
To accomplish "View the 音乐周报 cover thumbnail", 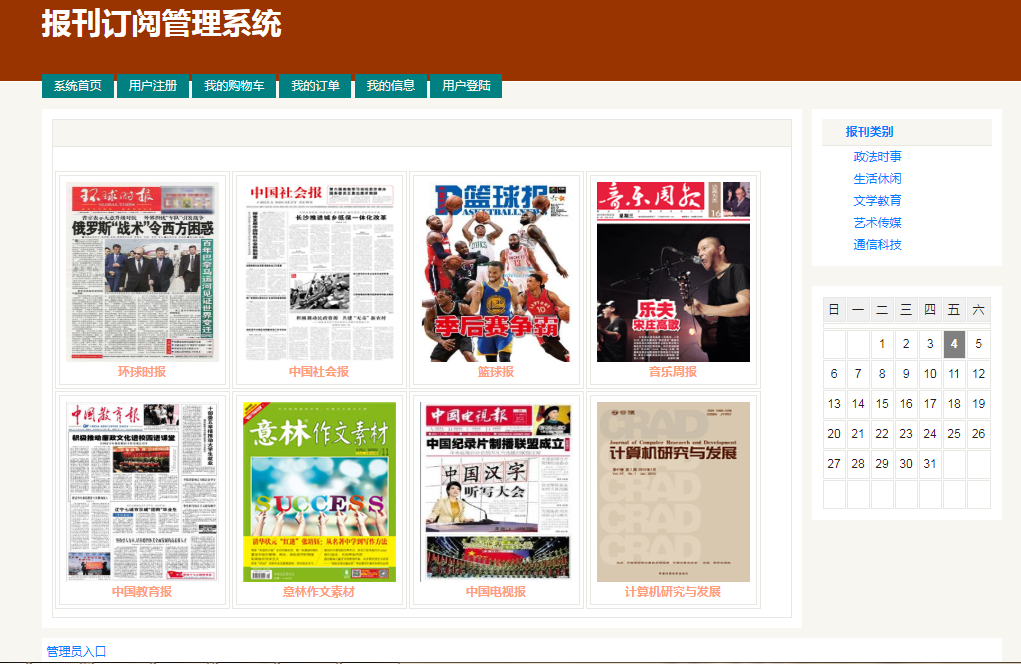I will 673,271.
